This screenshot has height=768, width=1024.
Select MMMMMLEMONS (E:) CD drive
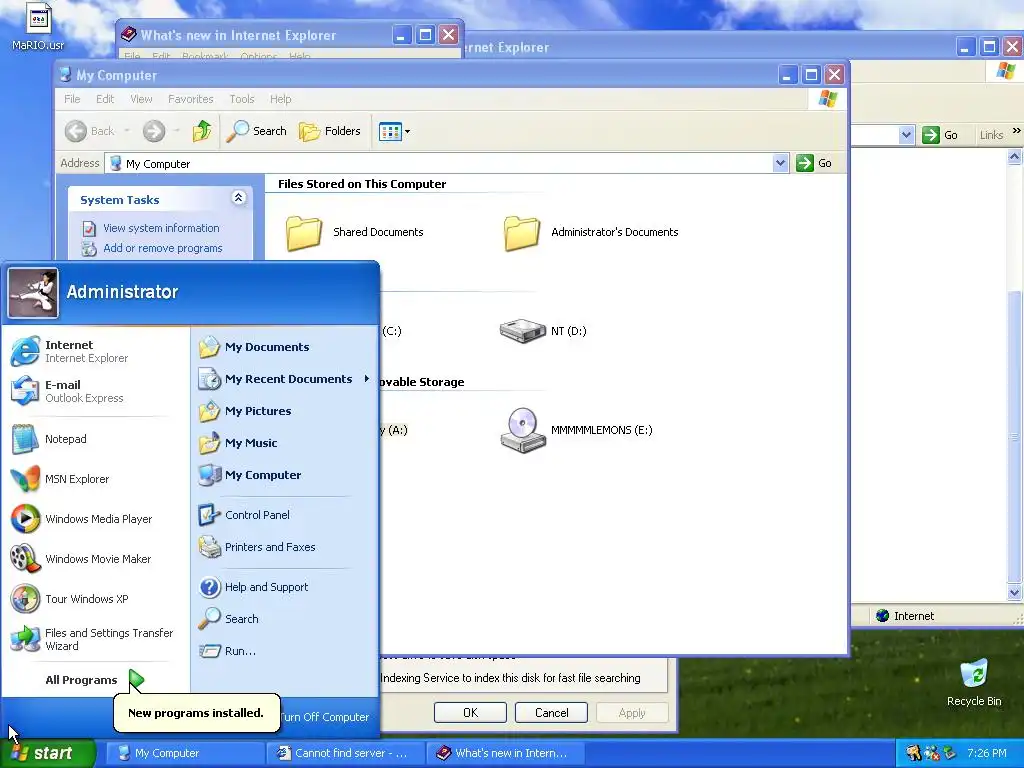click(x=577, y=430)
